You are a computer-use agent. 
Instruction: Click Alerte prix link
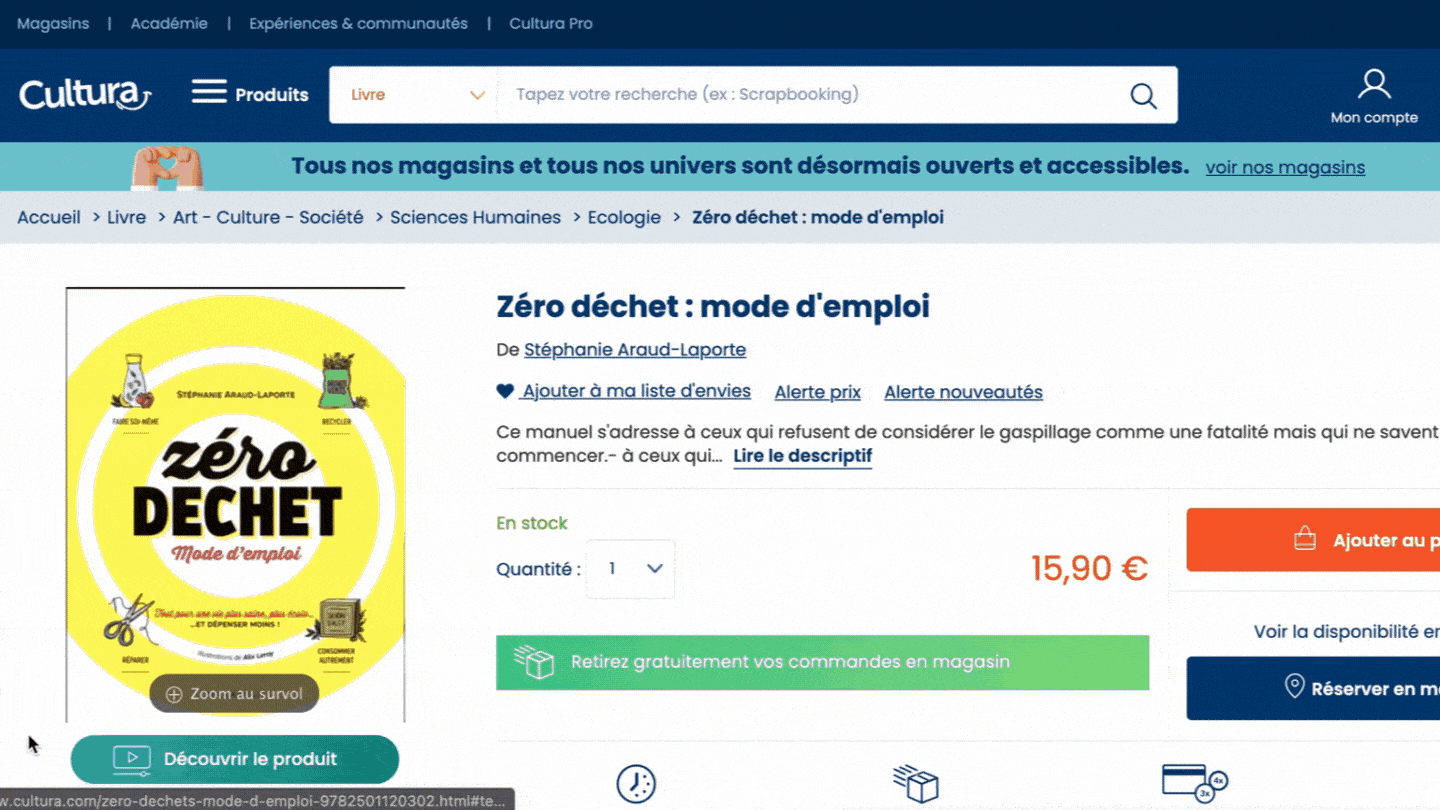tap(818, 392)
